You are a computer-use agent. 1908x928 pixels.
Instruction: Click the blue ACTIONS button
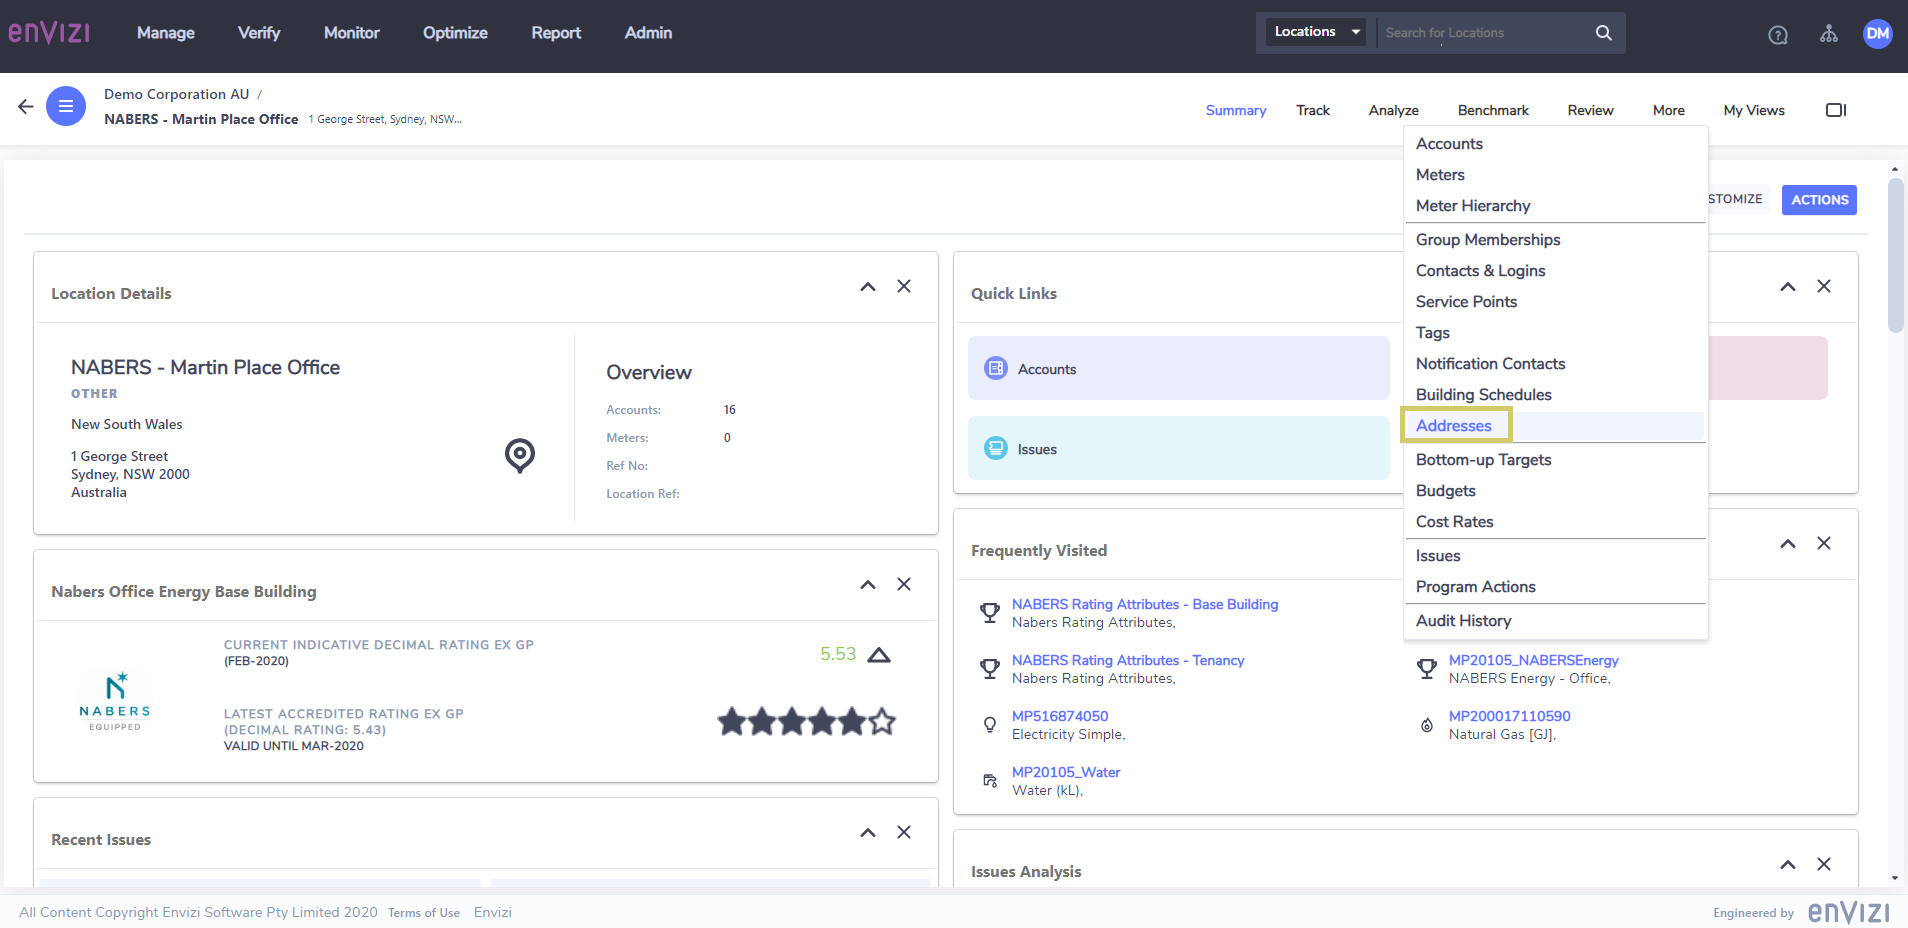pyautogui.click(x=1819, y=200)
